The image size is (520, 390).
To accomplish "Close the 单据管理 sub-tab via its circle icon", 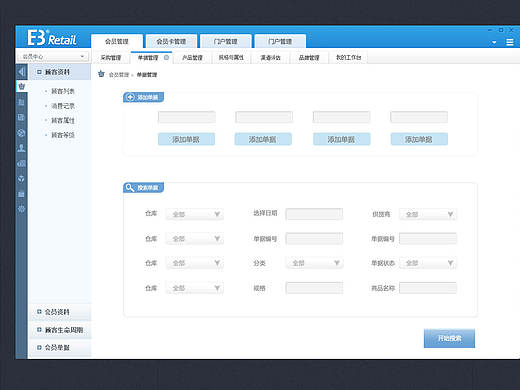I will pos(166,57).
